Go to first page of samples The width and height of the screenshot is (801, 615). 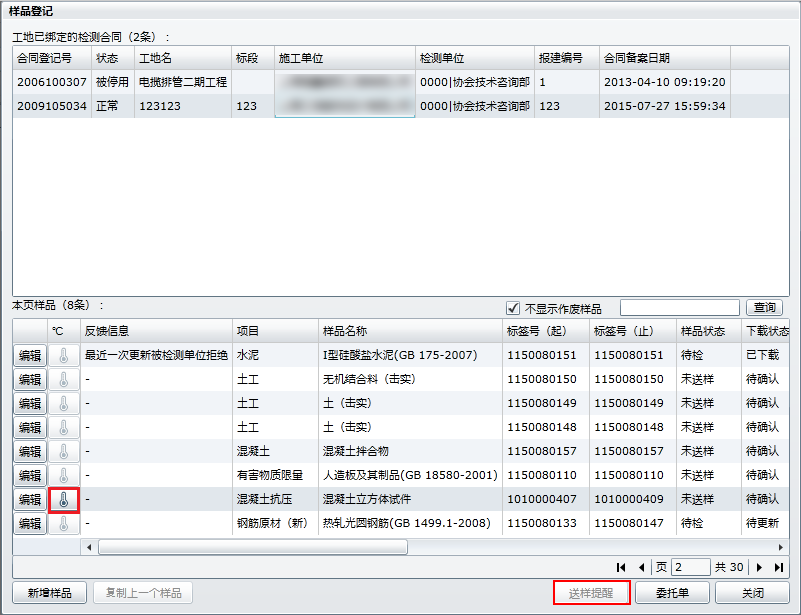pyautogui.click(x=622, y=568)
